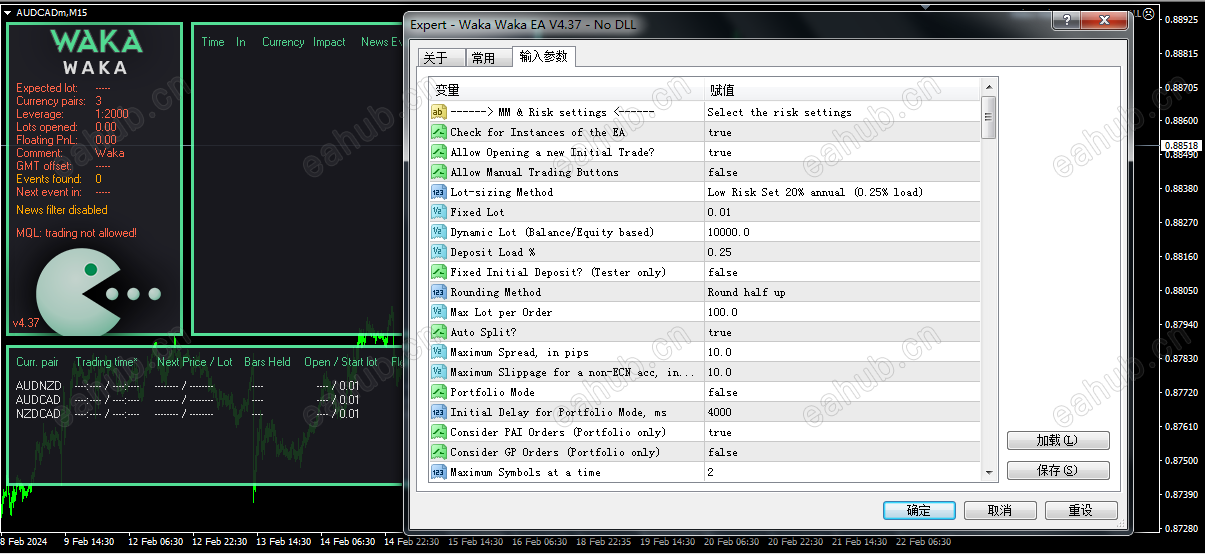Click the Consider GP Orders row icon

coord(438,452)
